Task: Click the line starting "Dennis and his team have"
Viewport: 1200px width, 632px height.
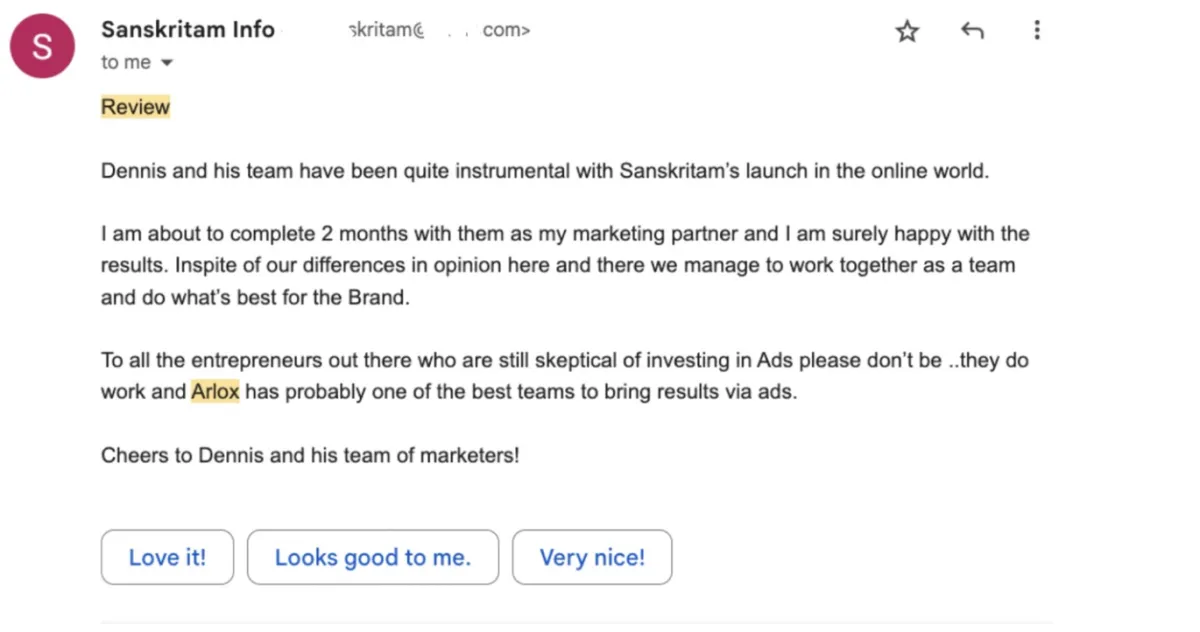Action: point(544,171)
